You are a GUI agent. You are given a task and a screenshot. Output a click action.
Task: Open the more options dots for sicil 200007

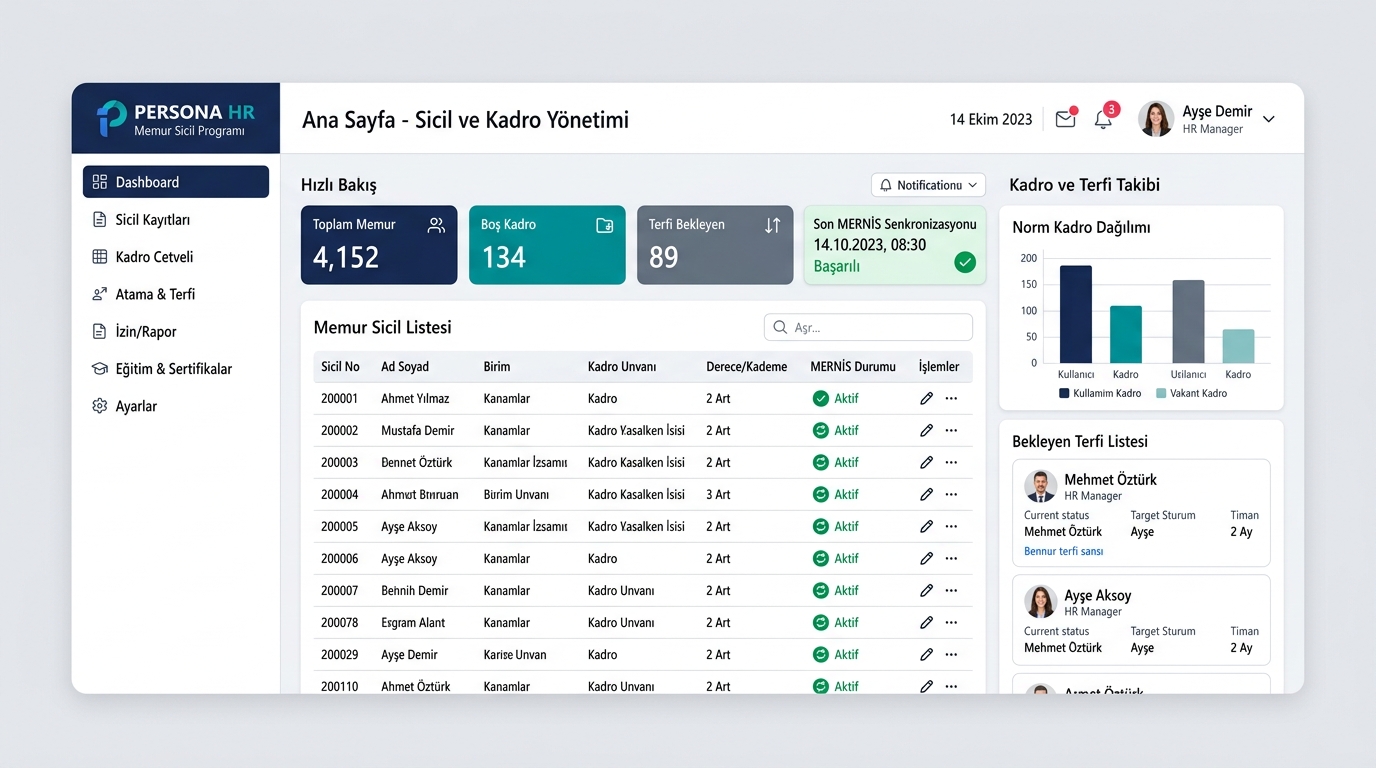tap(951, 590)
